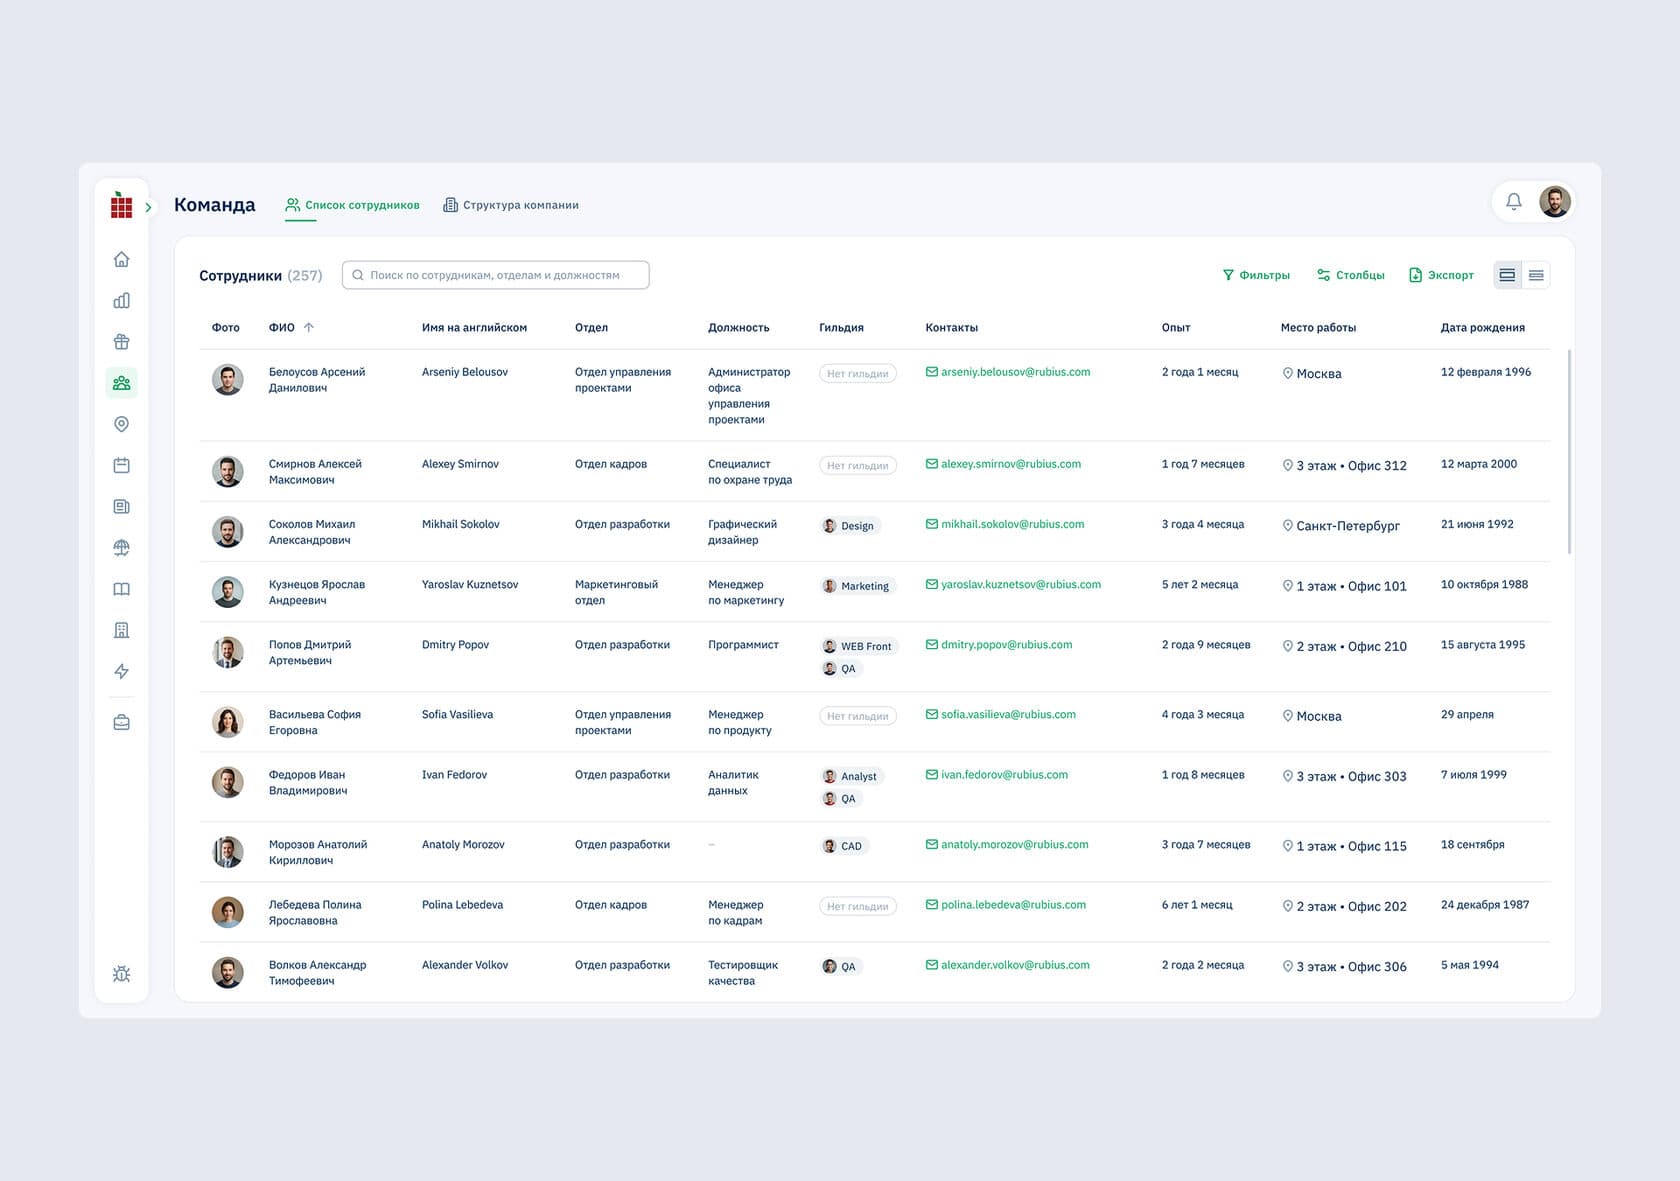
Task: Expand the sidebar with the chevron arrow
Action: click(148, 207)
